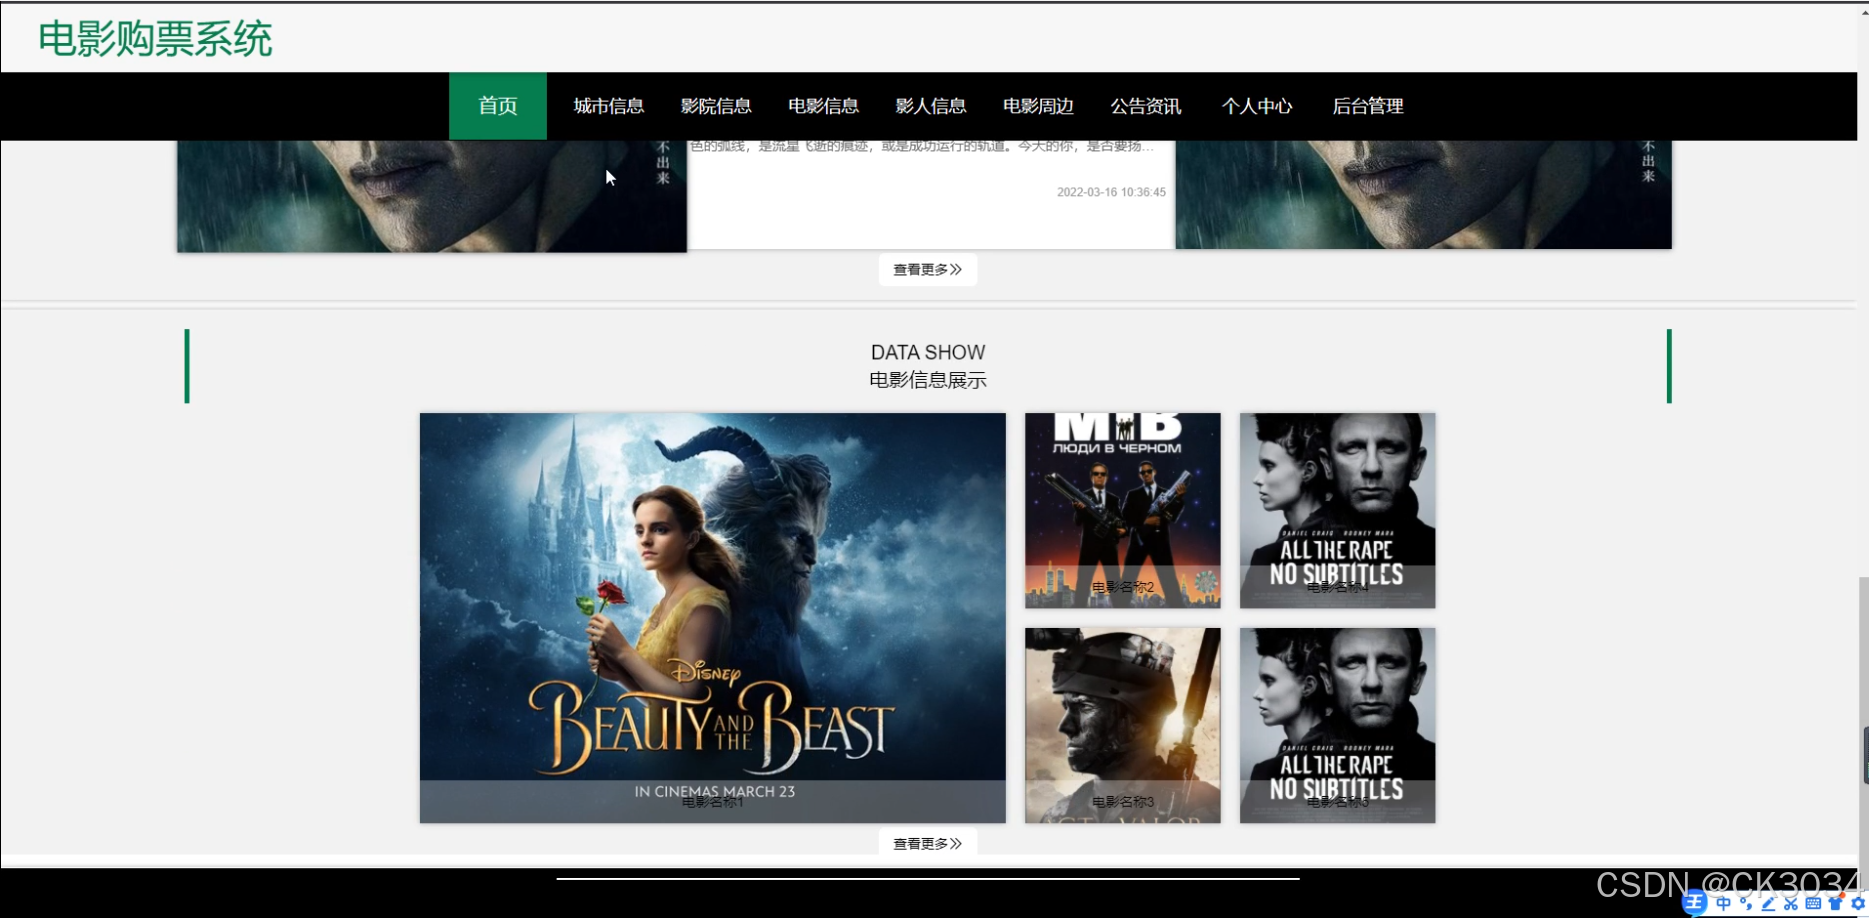The width and height of the screenshot is (1869, 918).
Task: Go to 城市信息 in the navigation bar
Action: (608, 106)
